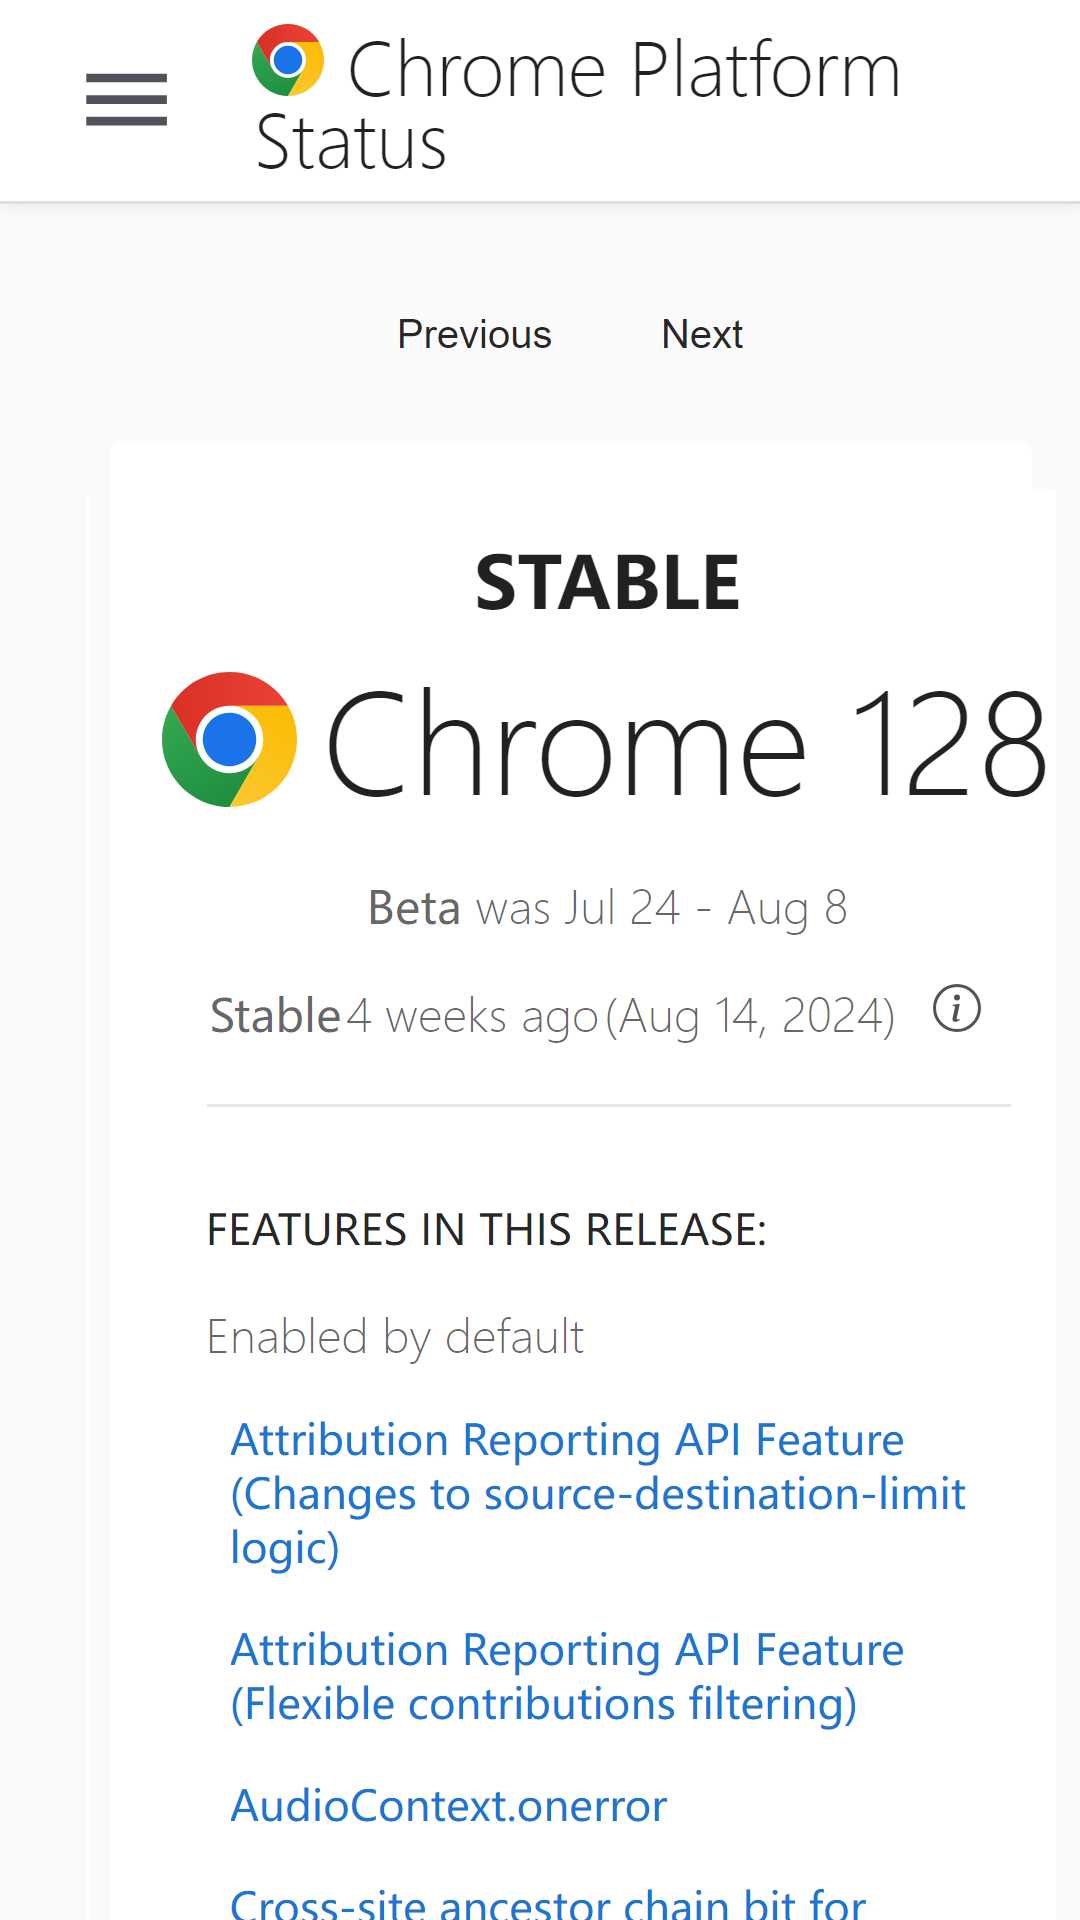Click the small Chrome logo in header

pos(288,60)
